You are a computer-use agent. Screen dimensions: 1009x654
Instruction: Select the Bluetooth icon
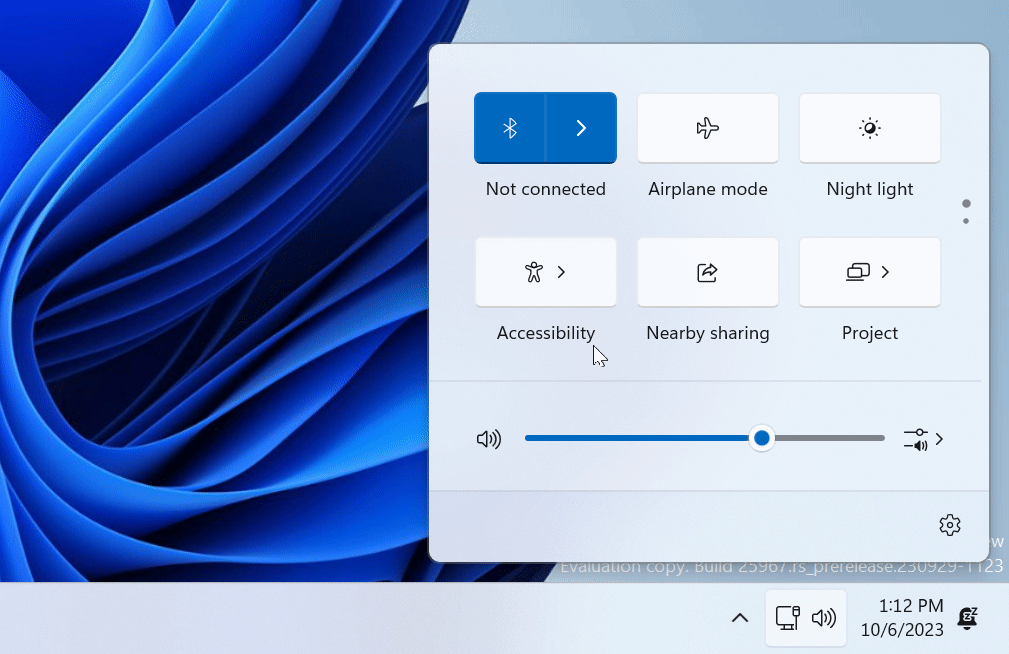point(511,127)
